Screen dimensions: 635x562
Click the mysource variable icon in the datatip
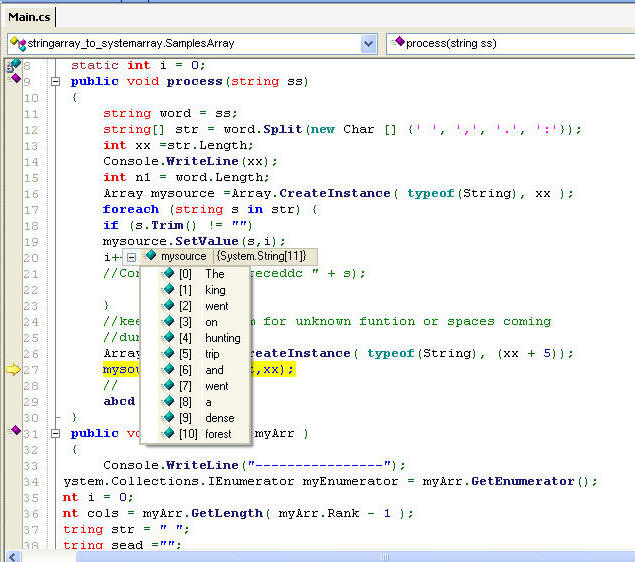point(151,257)
